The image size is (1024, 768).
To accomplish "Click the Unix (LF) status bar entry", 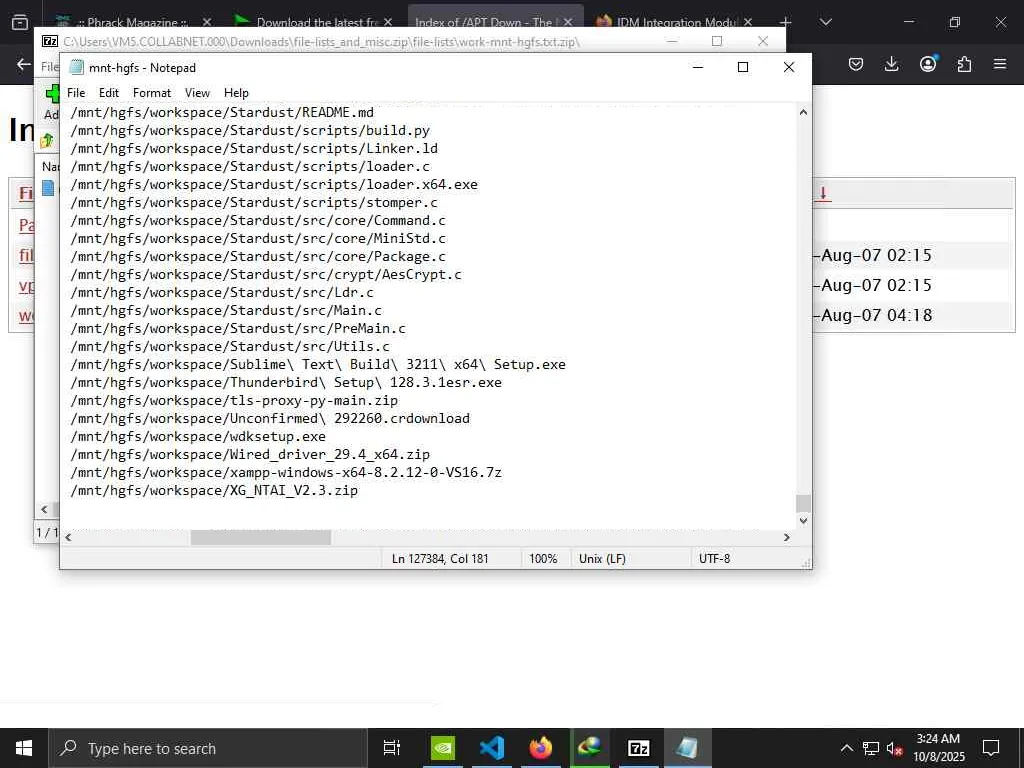I will (602, 559).
